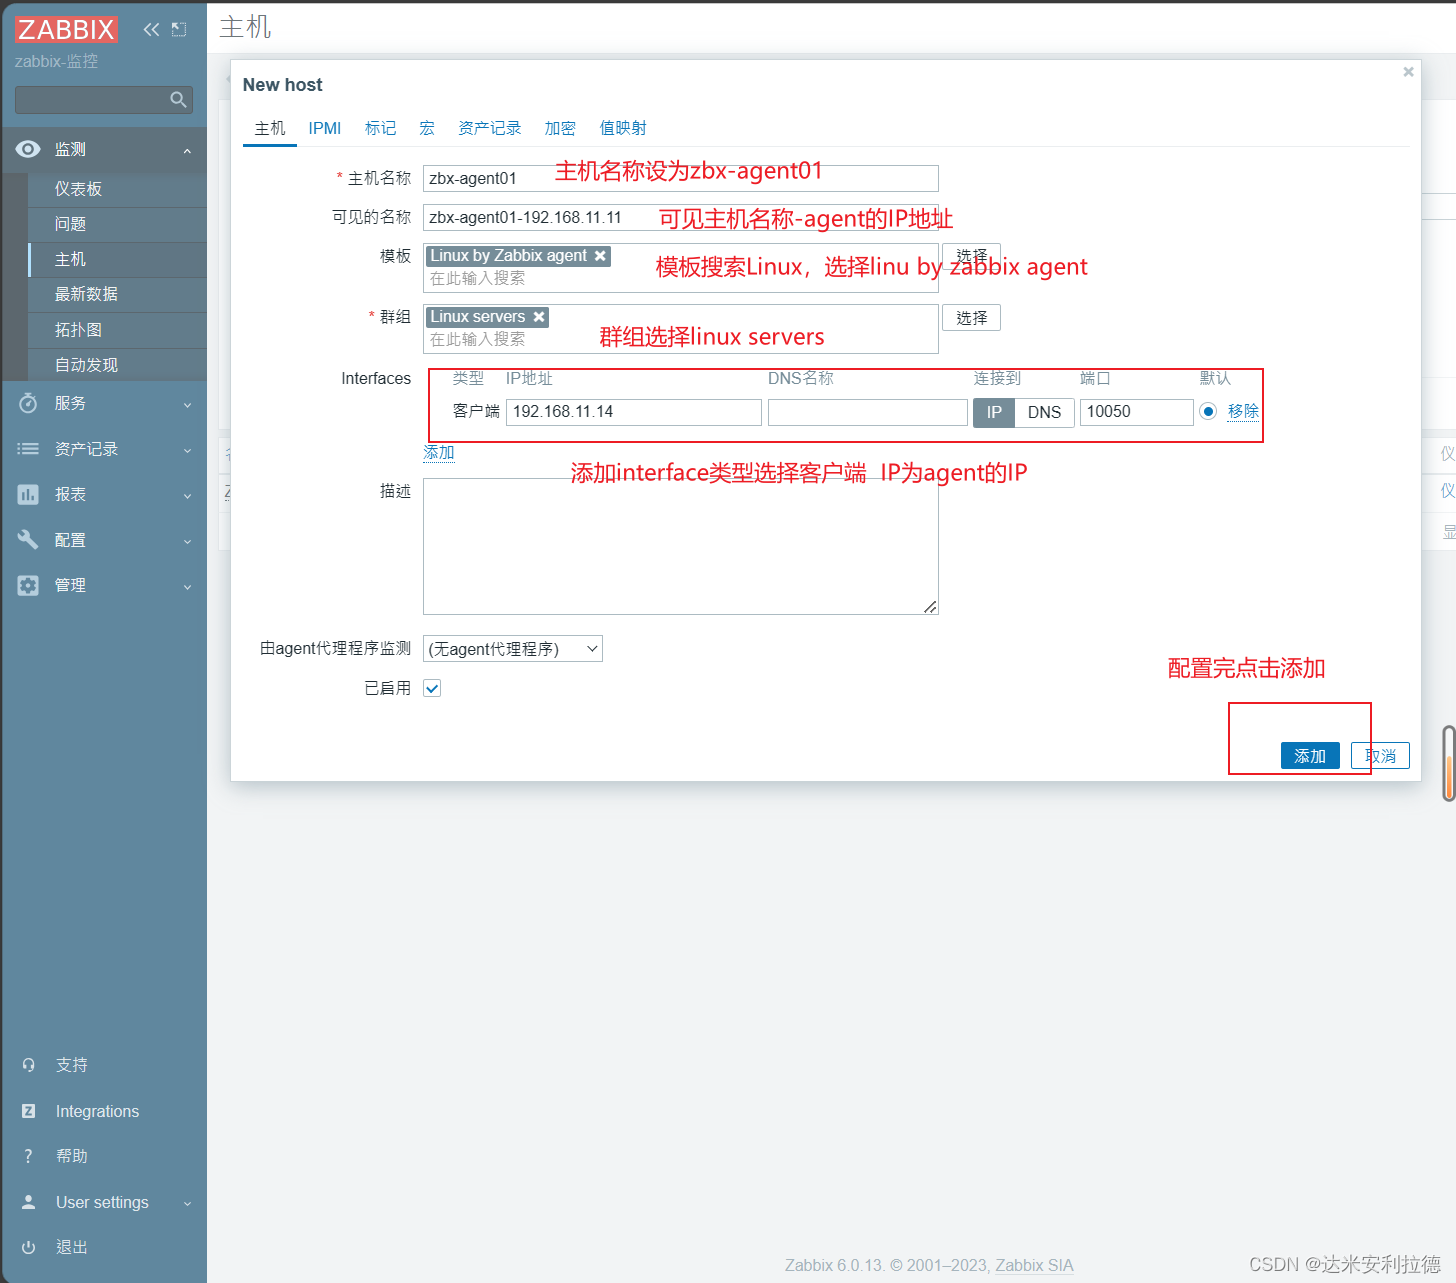Remove the Linux by Zabbix agent template tag

(x=600, y=256)
